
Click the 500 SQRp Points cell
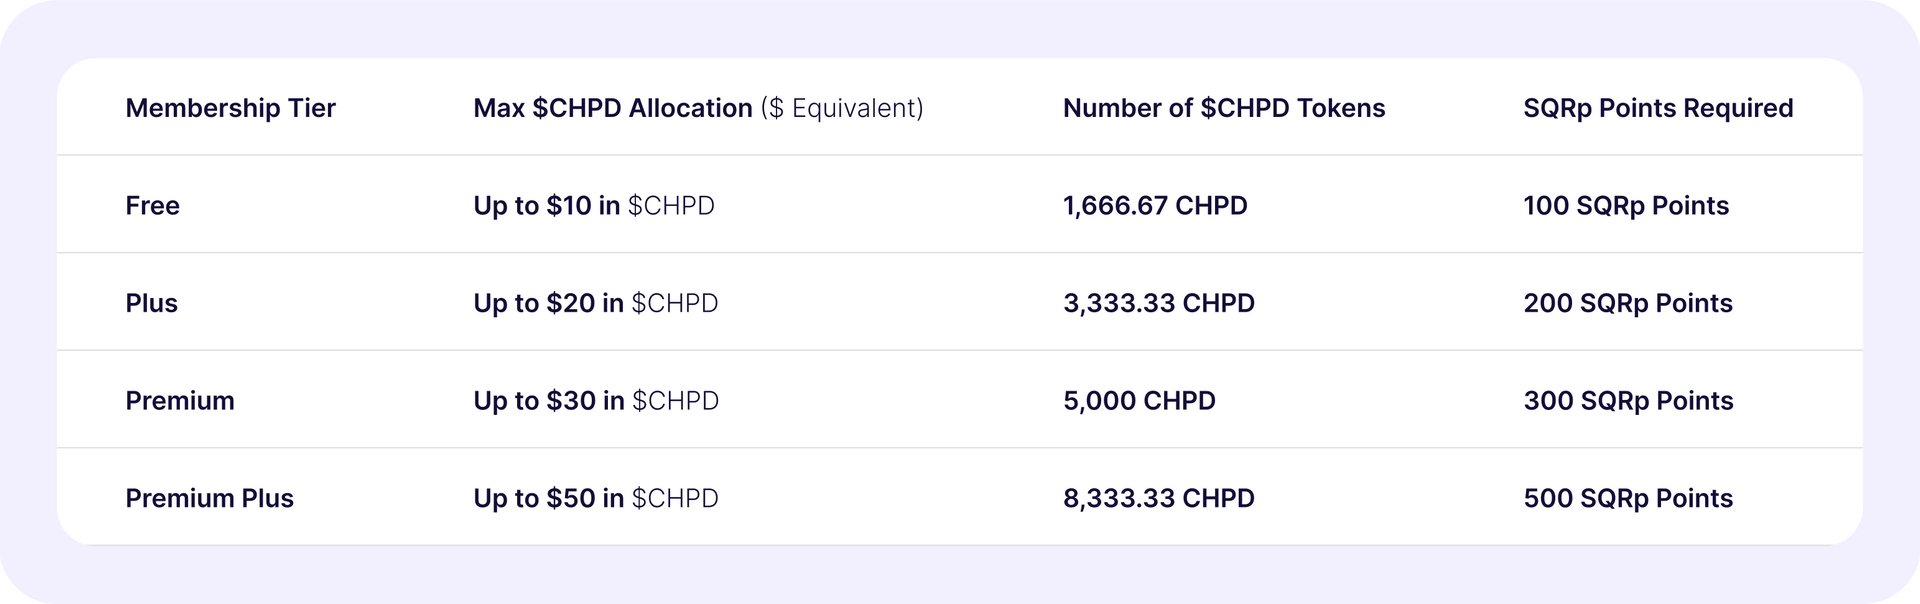[x=1628, y=498]
